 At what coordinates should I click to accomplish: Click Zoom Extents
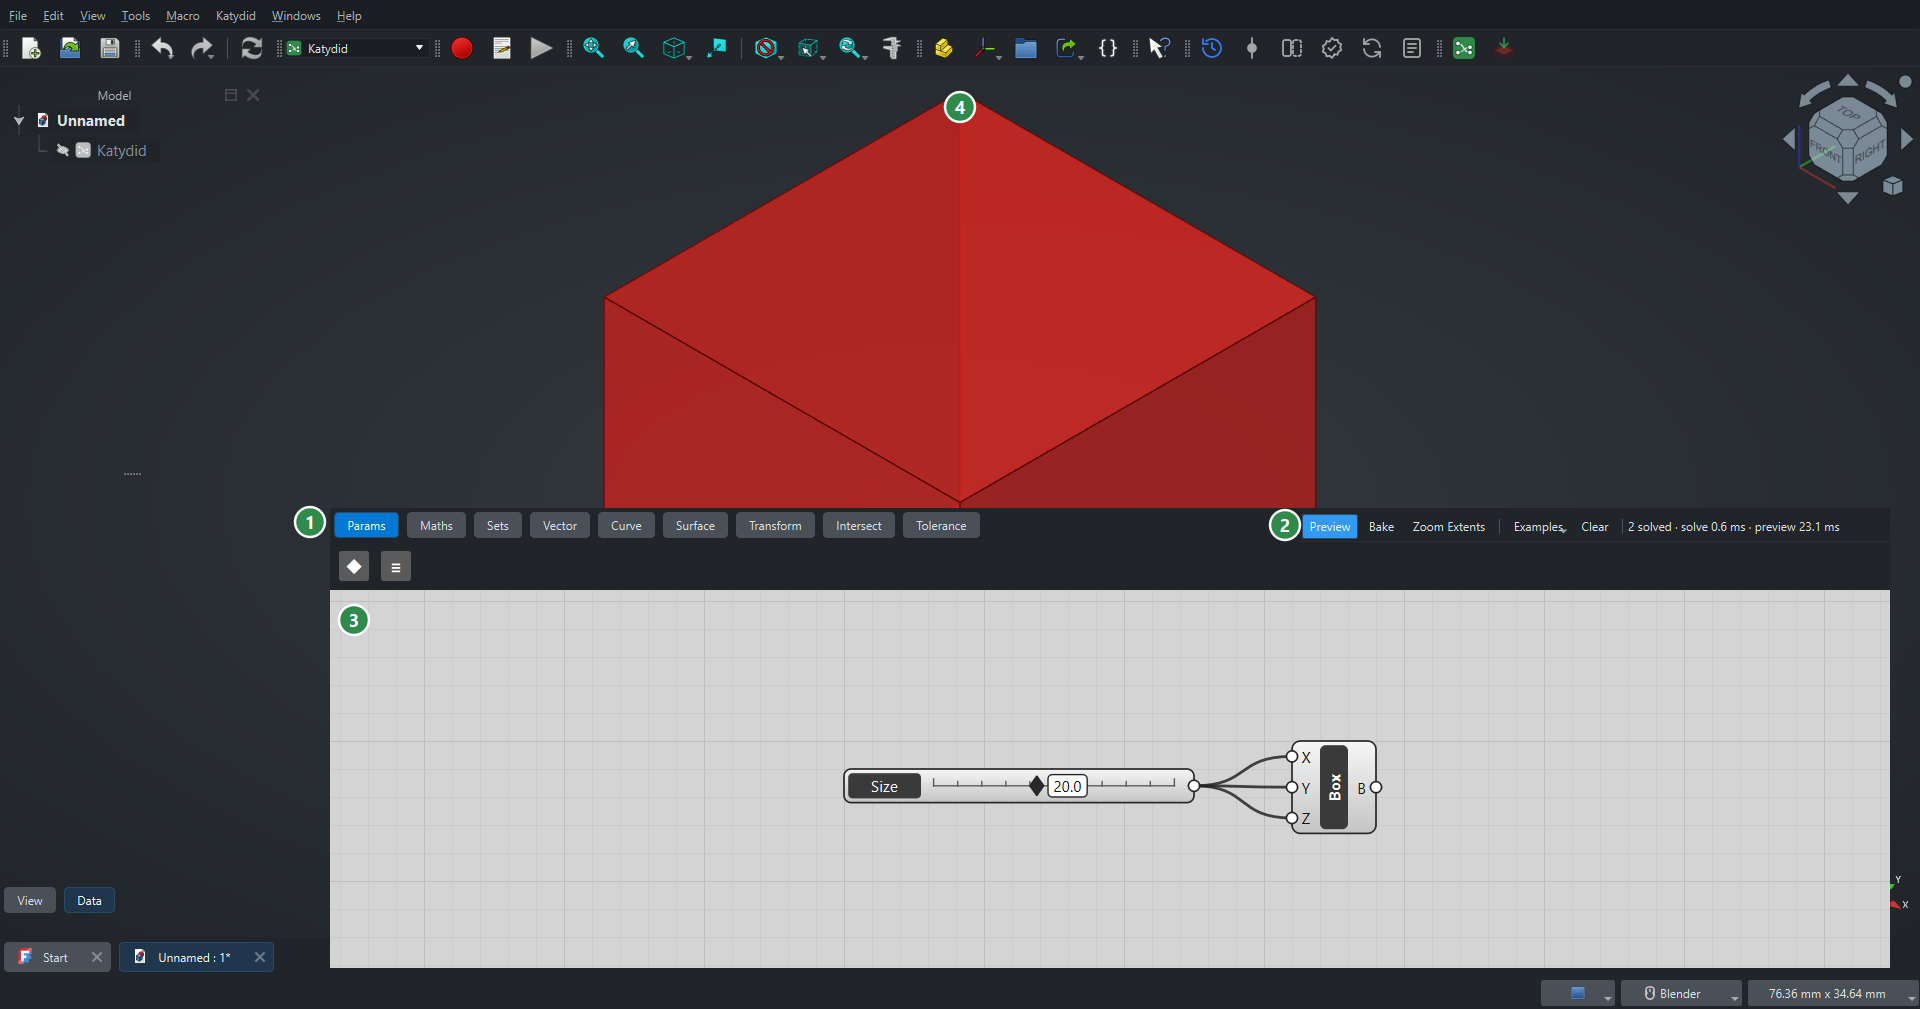click(1449, 527)
